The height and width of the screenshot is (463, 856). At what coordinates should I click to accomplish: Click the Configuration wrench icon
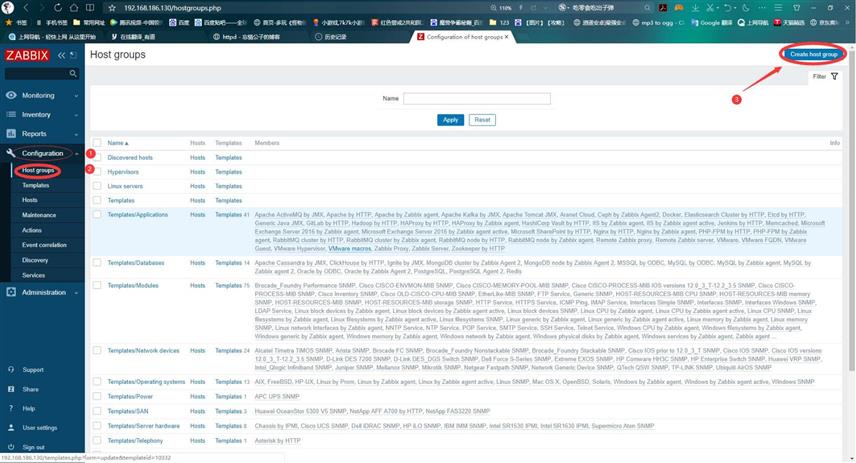11,153
